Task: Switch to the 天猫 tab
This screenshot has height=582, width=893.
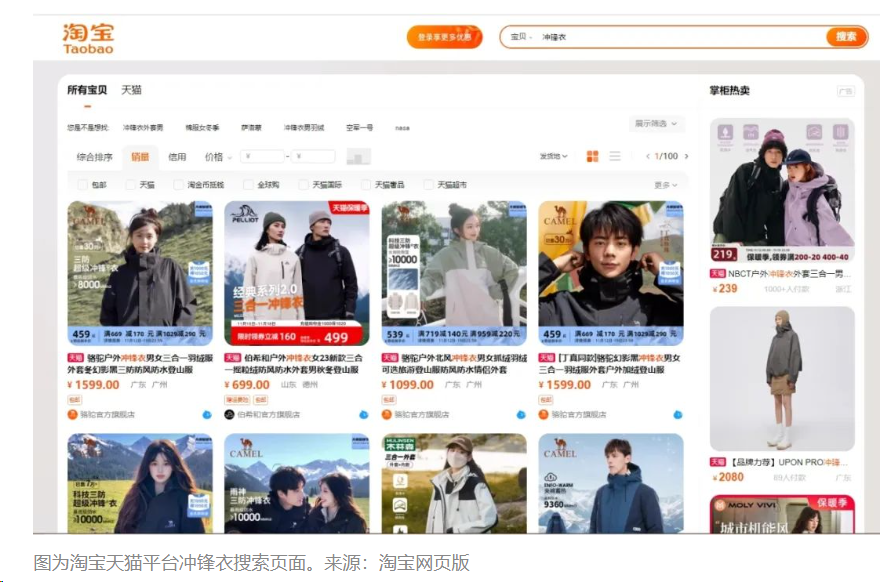Action: 132,90
